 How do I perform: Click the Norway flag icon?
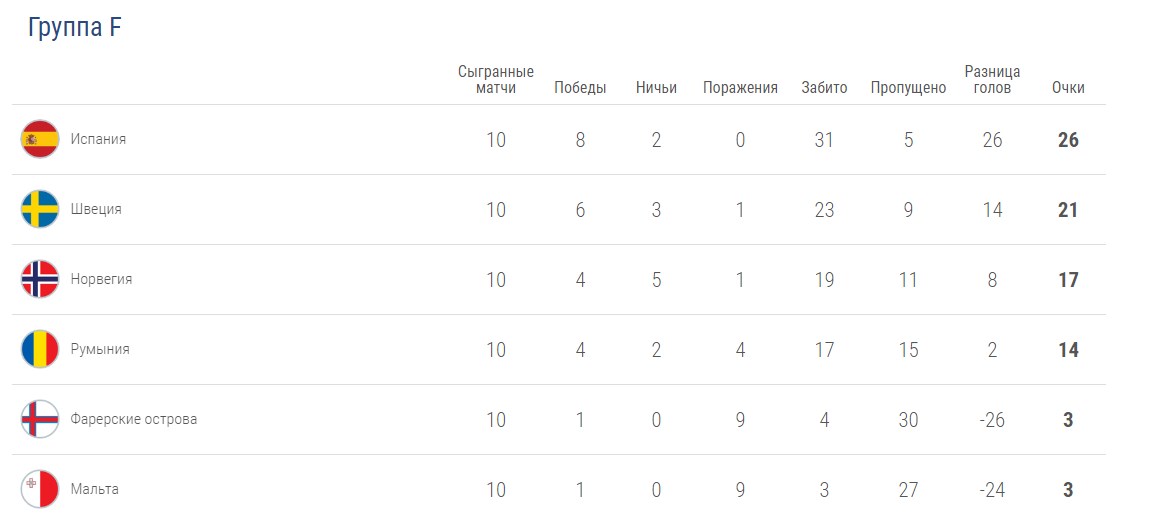(40, 279)
